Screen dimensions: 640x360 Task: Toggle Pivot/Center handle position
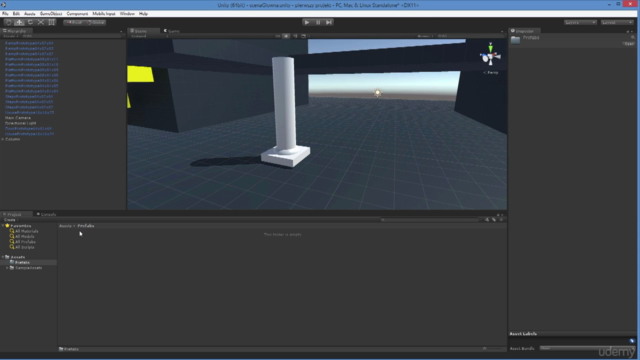coord(74,22)
